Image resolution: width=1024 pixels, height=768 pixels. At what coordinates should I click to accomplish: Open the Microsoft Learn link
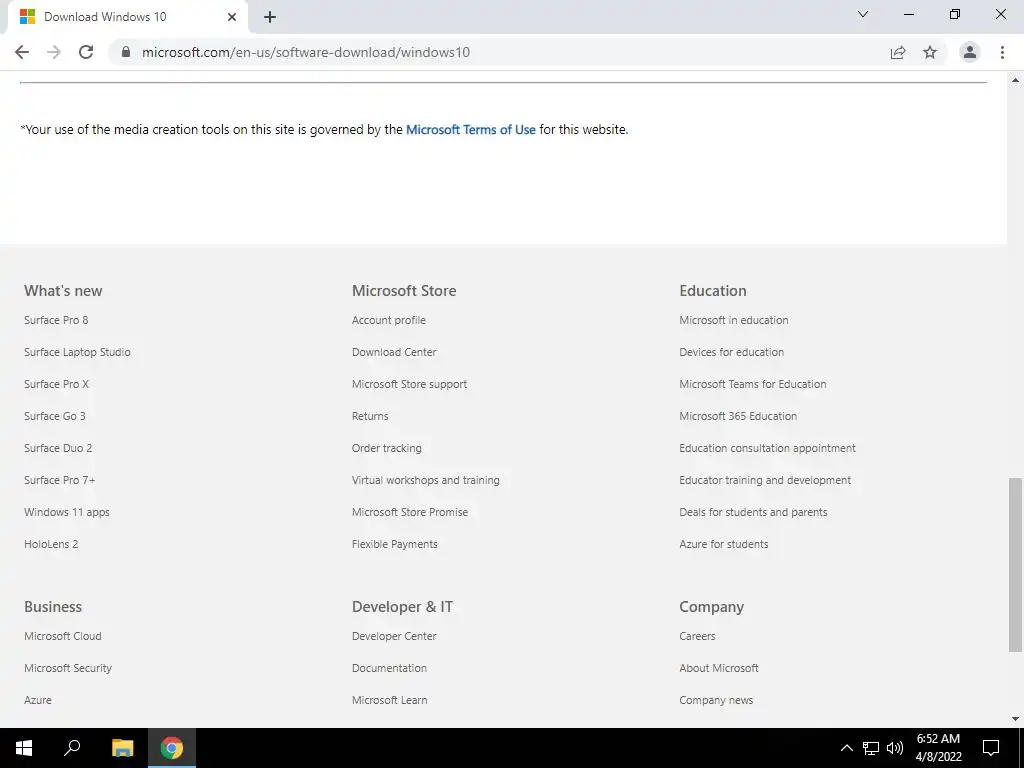(x=389, y=700)
